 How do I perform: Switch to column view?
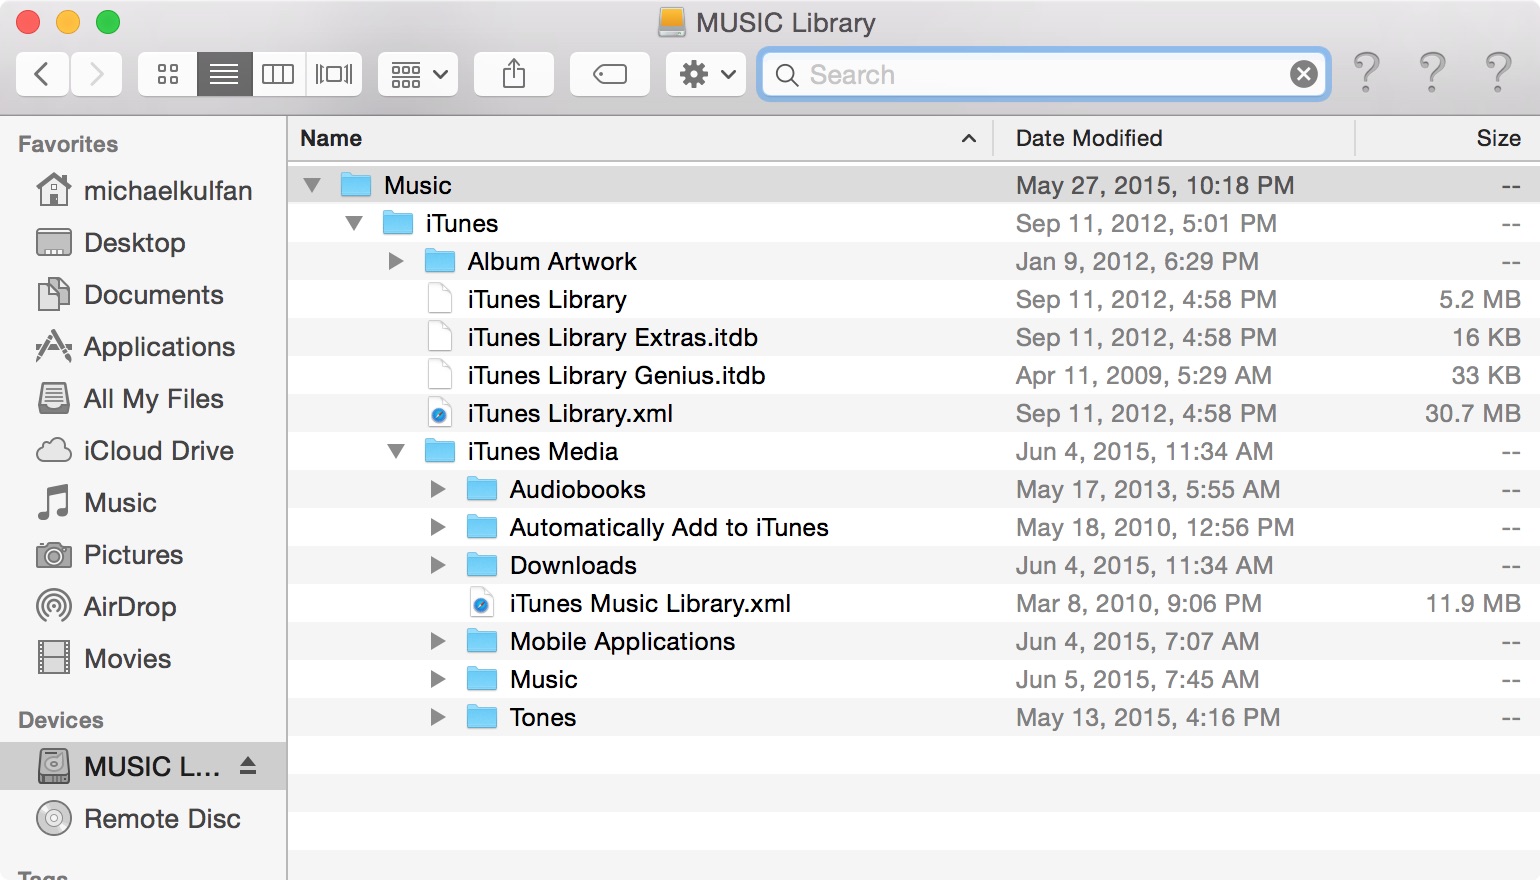pyautogui.click(x=278, y=74)
